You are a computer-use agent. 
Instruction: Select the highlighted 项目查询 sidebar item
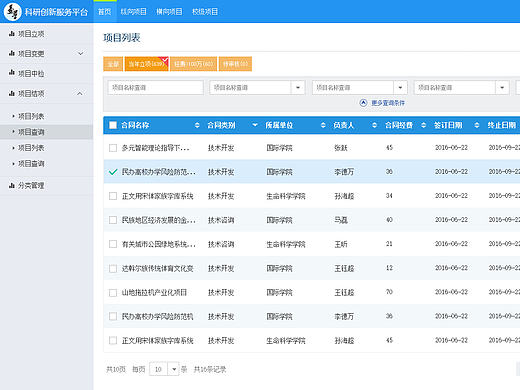pyautogui.click(x=46, y=132)
